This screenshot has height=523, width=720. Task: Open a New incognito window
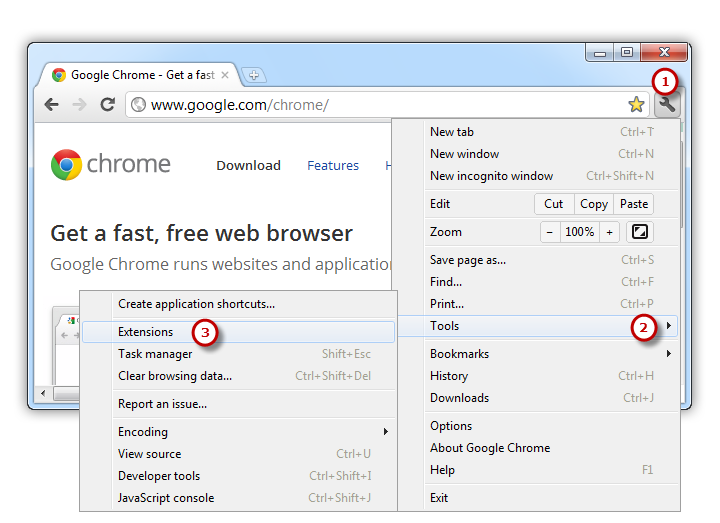pos(551,176)
